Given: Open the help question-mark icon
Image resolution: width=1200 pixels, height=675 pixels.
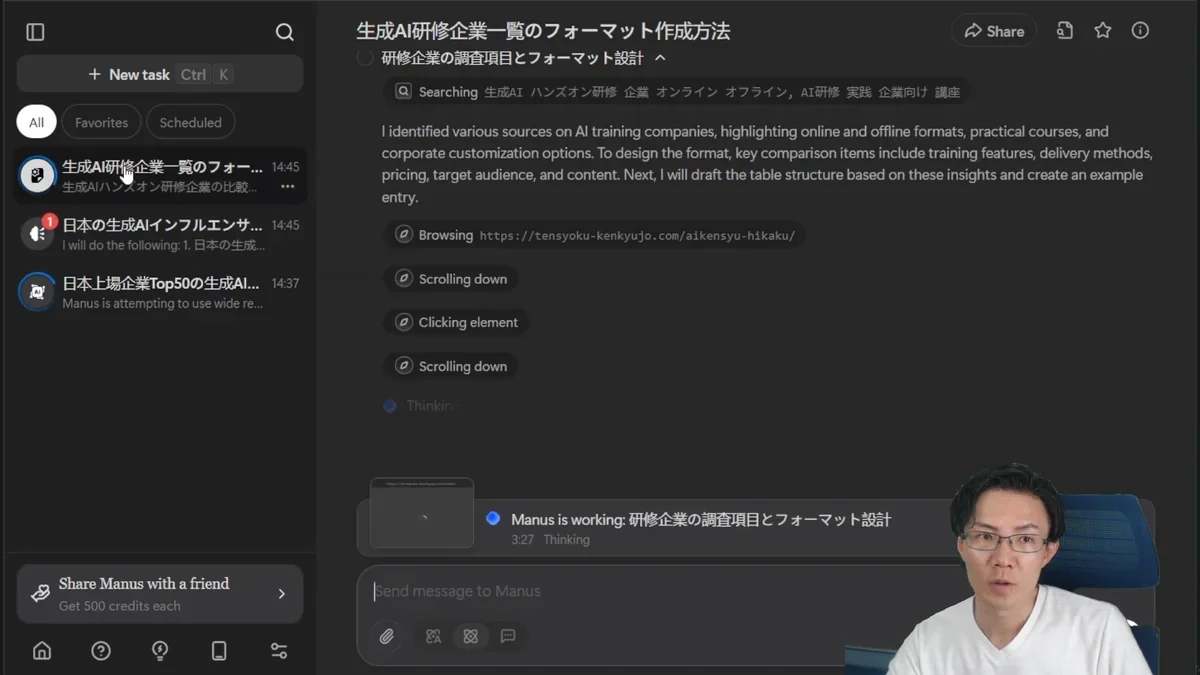Looking at the screenshot, I should pyautogui.click(x=101, y=651).
